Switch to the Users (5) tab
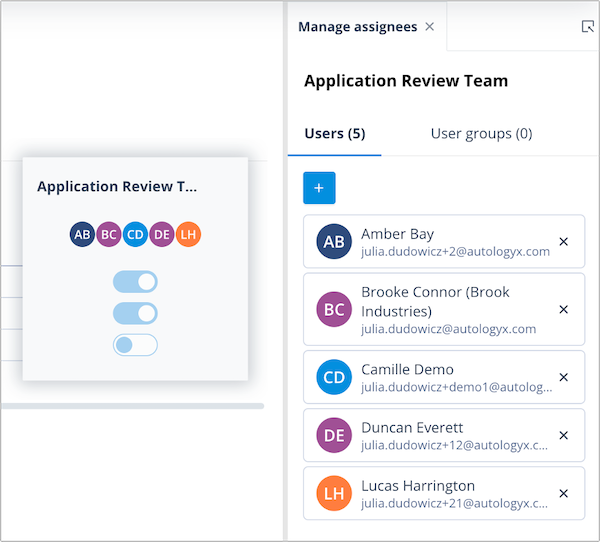 click(x=335, y=134)
